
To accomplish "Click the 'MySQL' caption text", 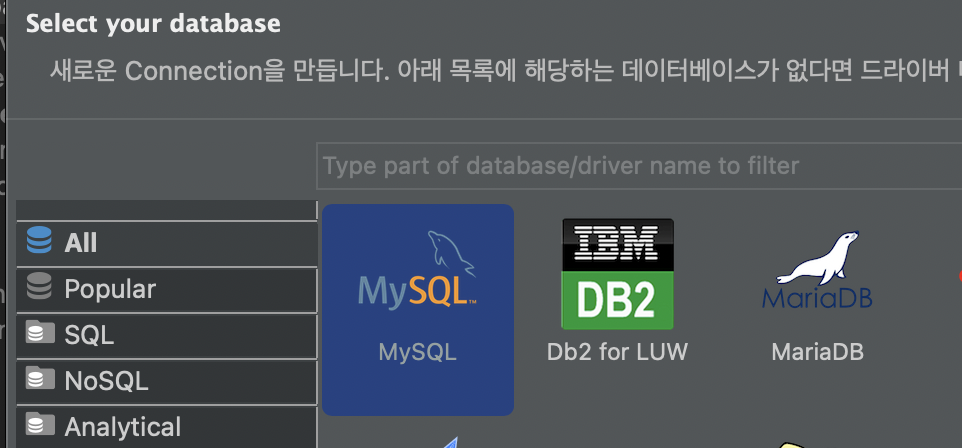I will 418,352.
